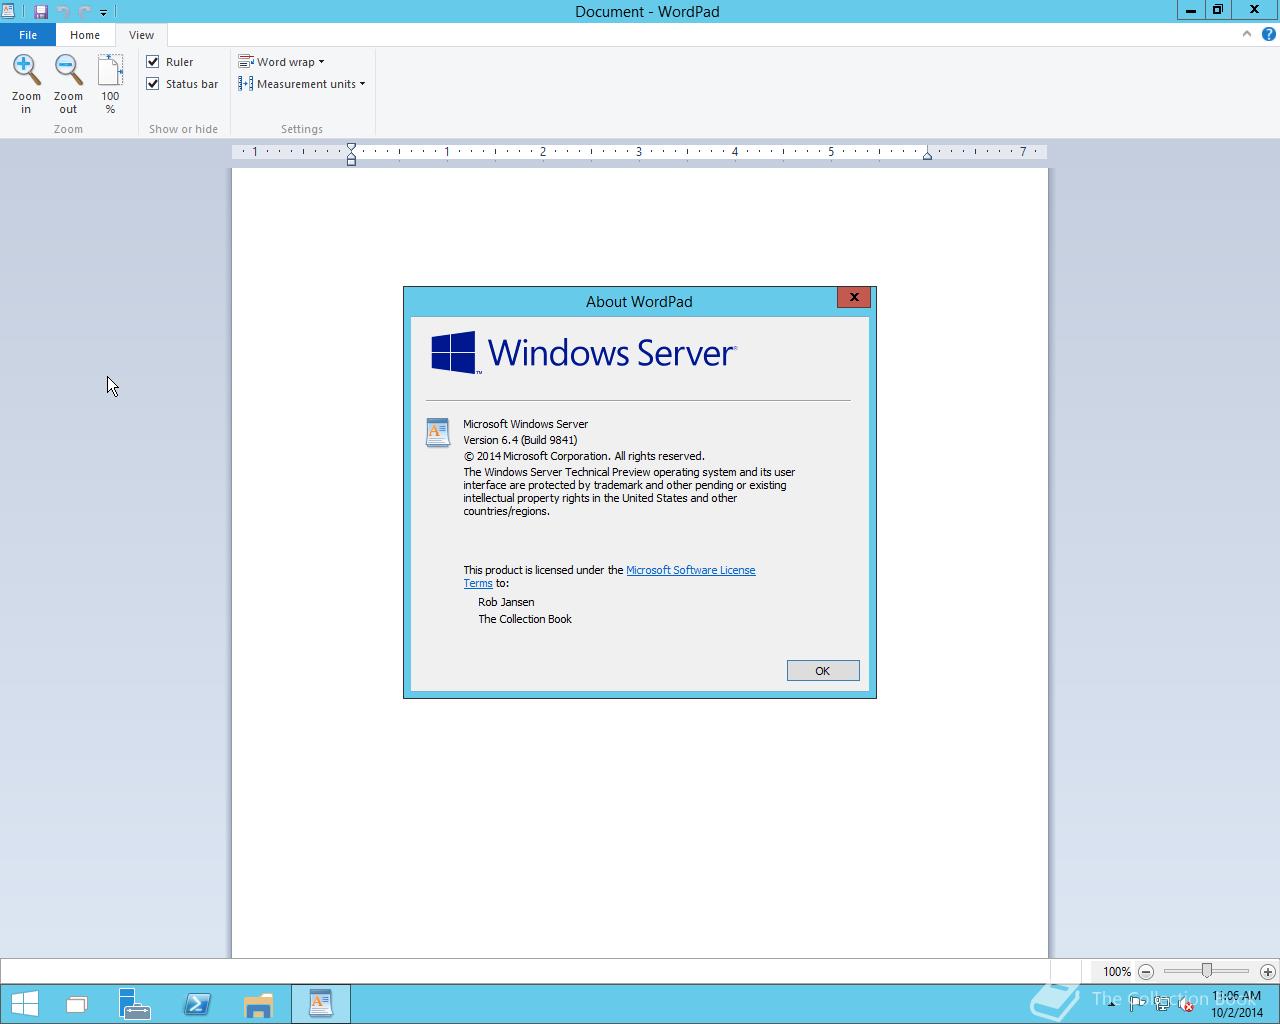1280x1024 pixels.
Task: Click the WordPad application icon in the title bar
Action: pyautogui.click(x=8, y=12)
